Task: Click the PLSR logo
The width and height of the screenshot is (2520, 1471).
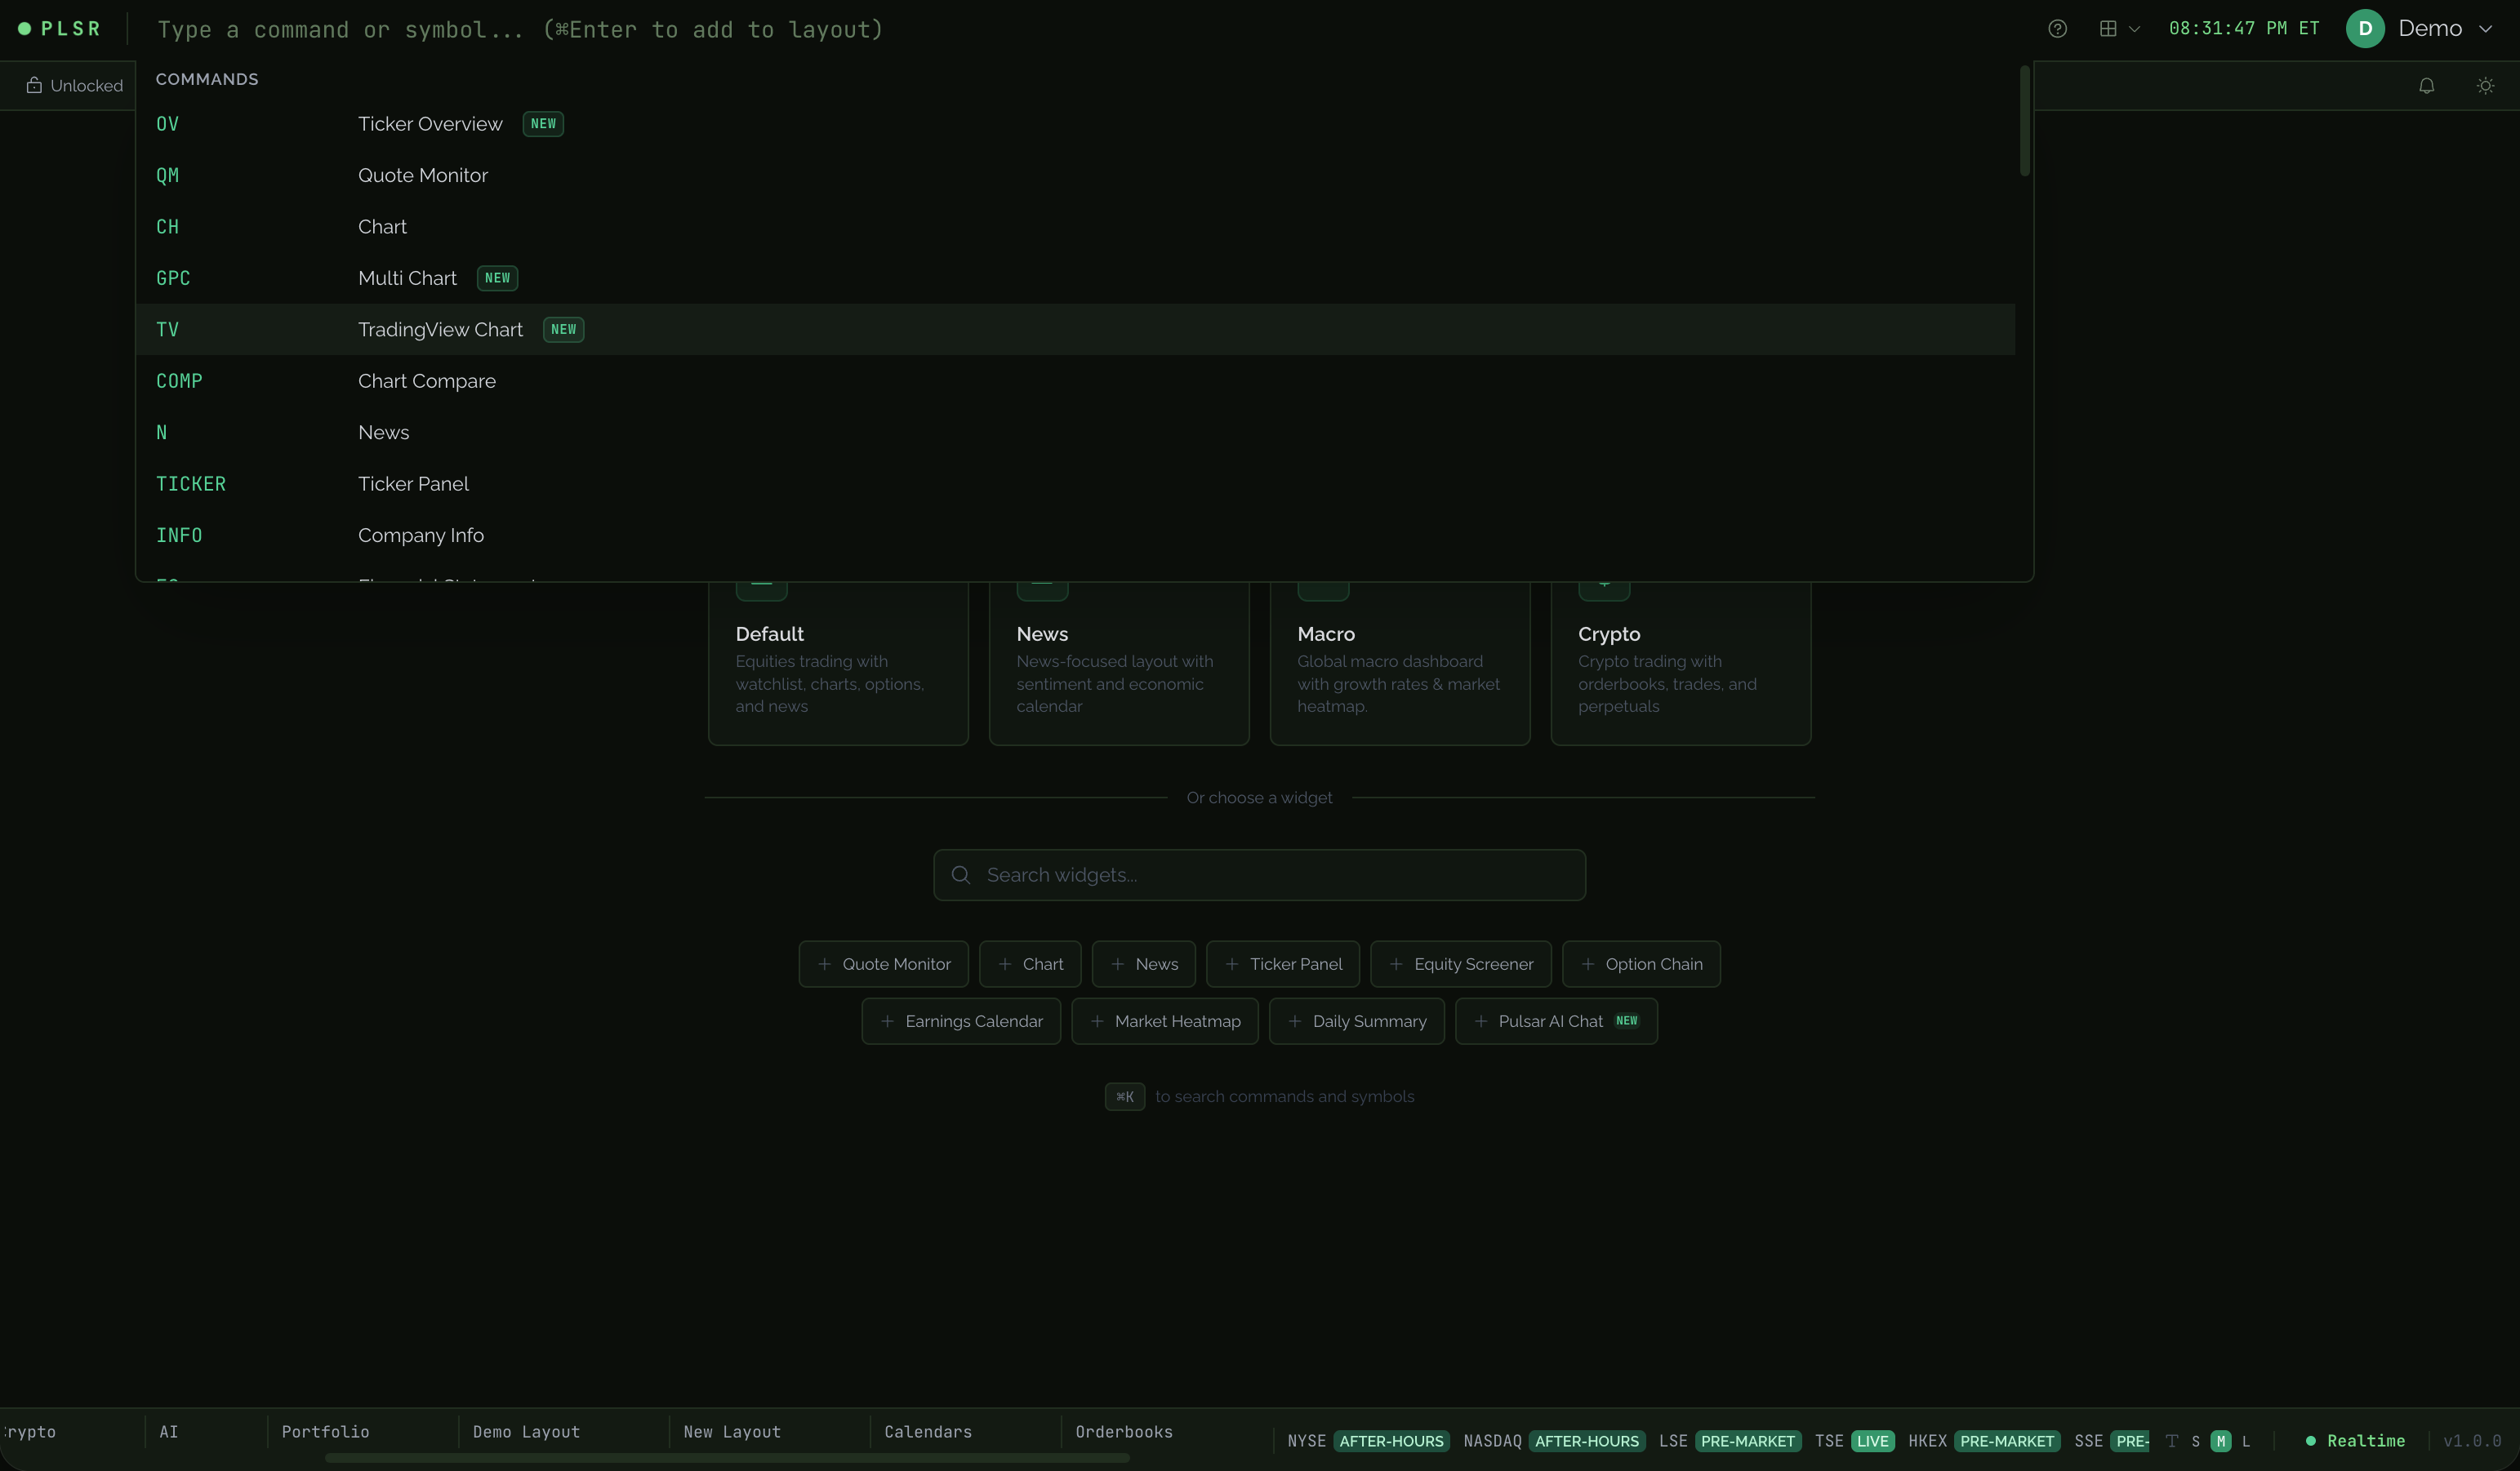Action: (60, 28)
